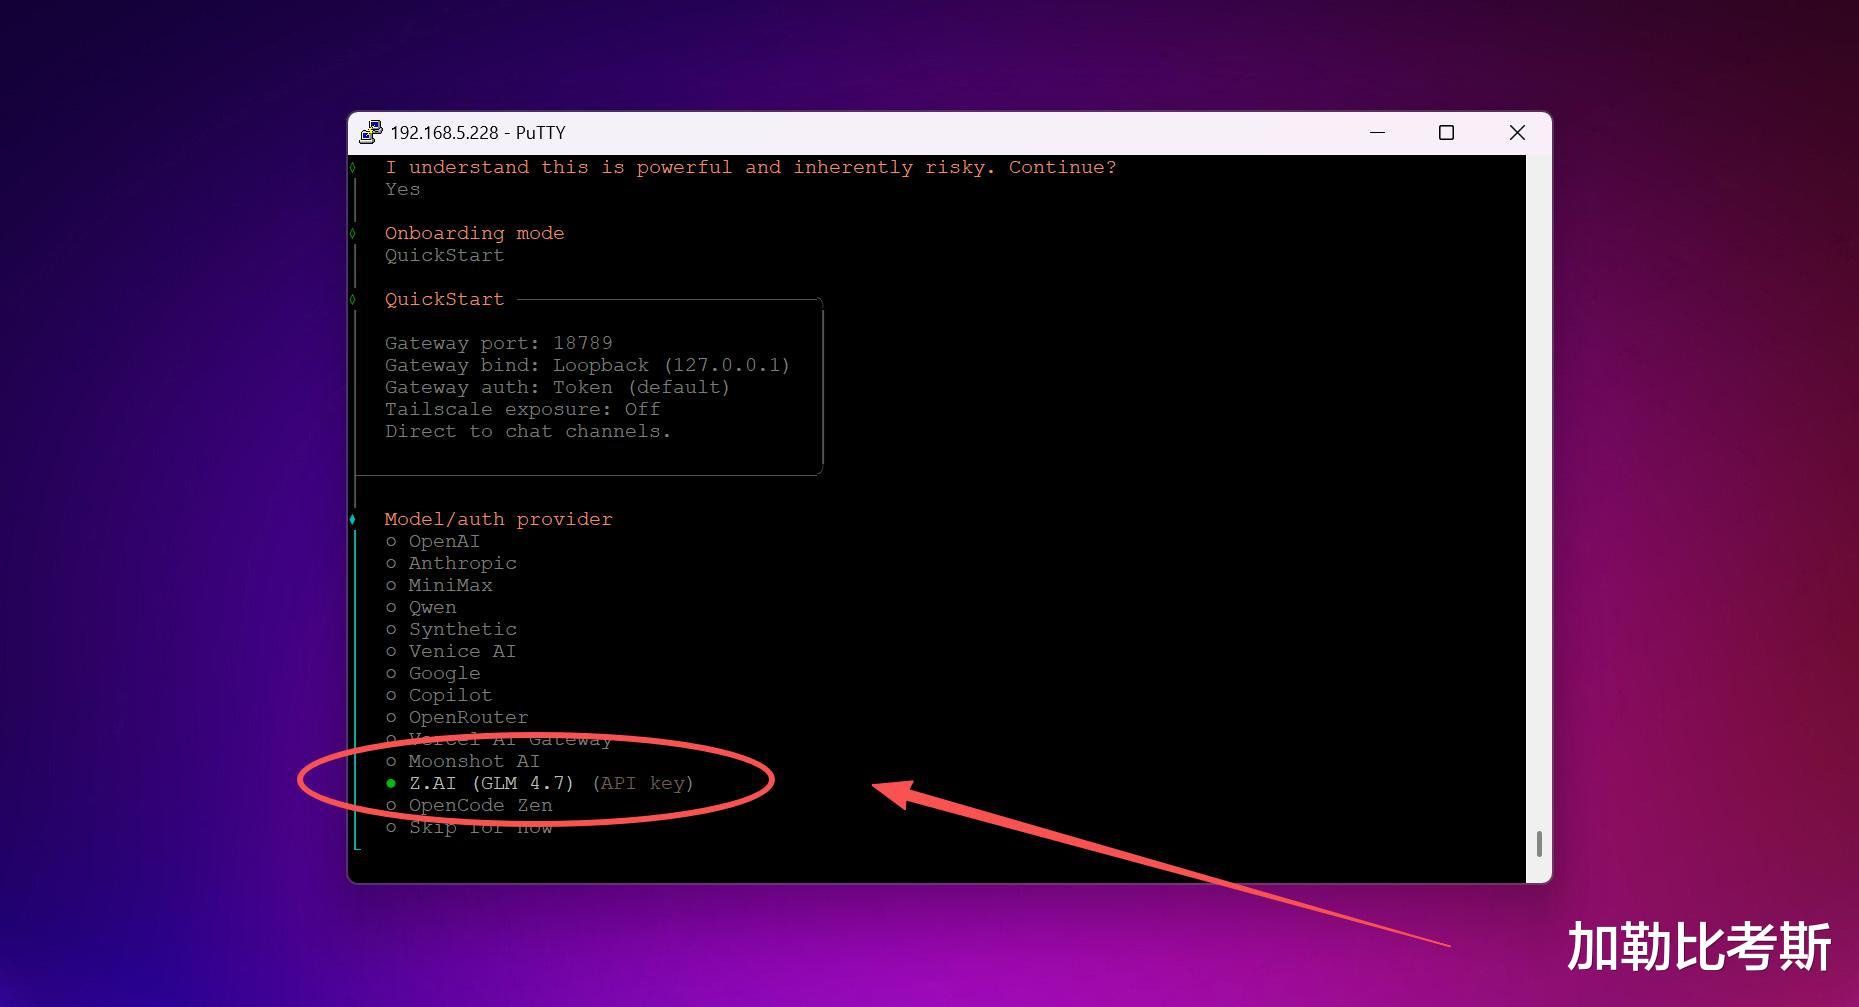The height and width of the screenshot is (1007, 1859).
Task: Choose OpenRouter in the provider list
Action: coord(457,717)
